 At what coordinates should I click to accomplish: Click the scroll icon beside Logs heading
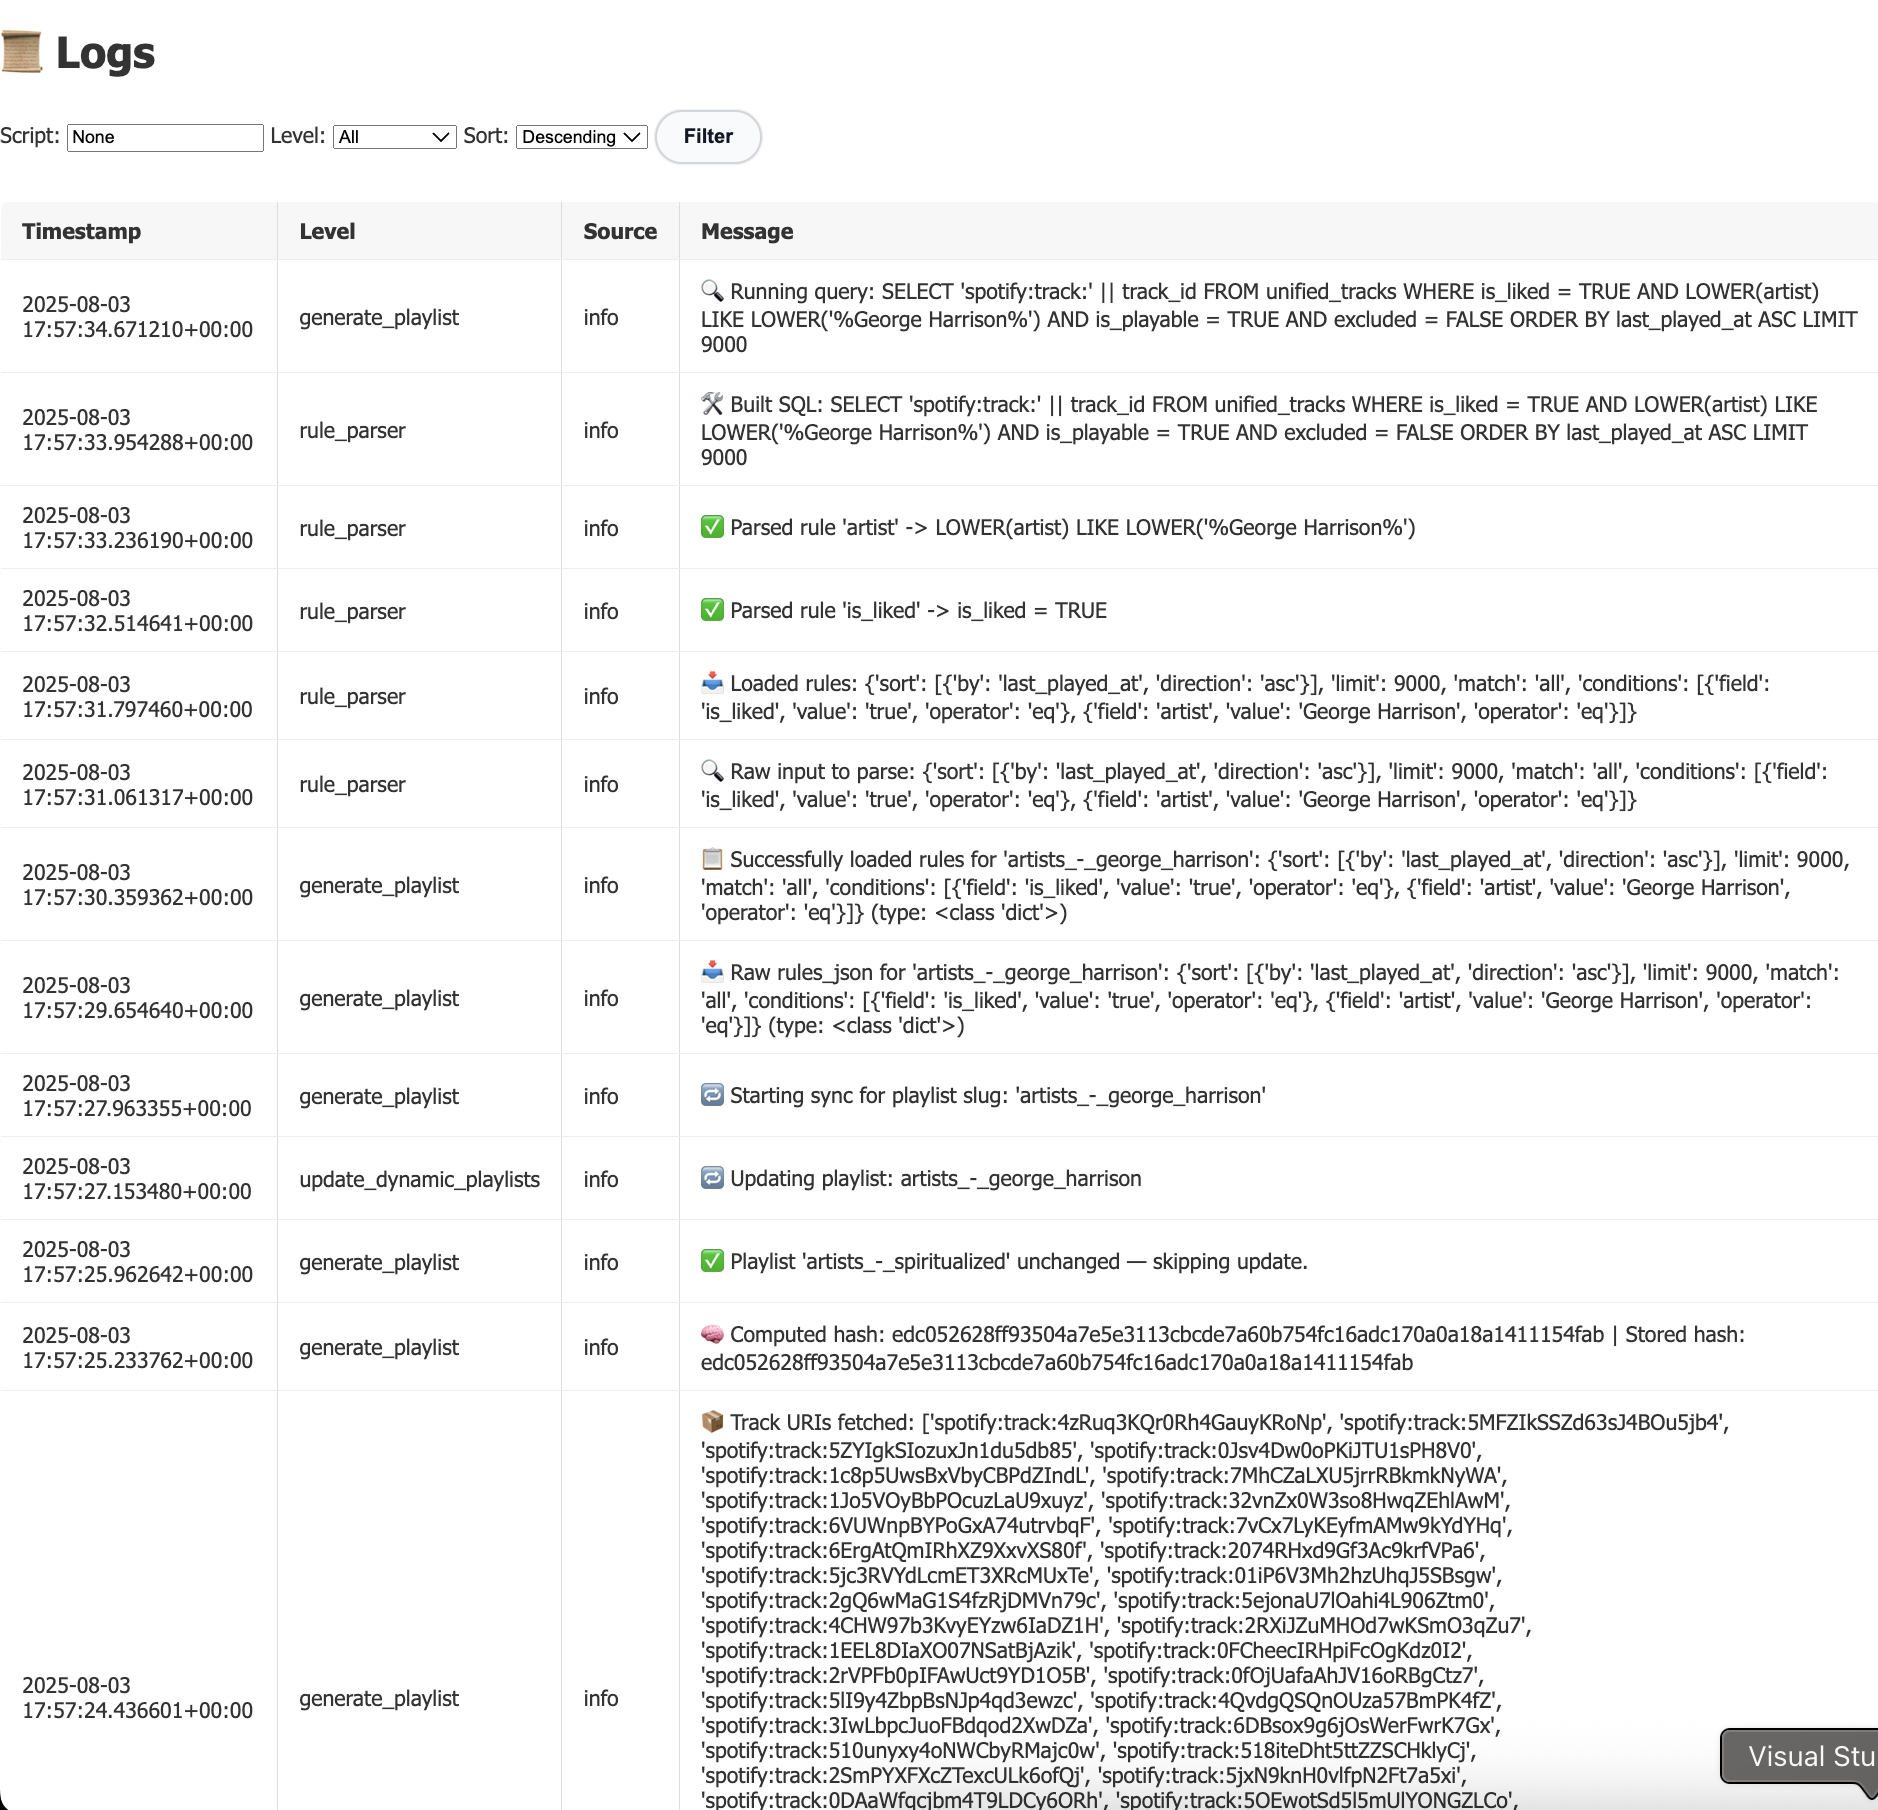point(24,52)
